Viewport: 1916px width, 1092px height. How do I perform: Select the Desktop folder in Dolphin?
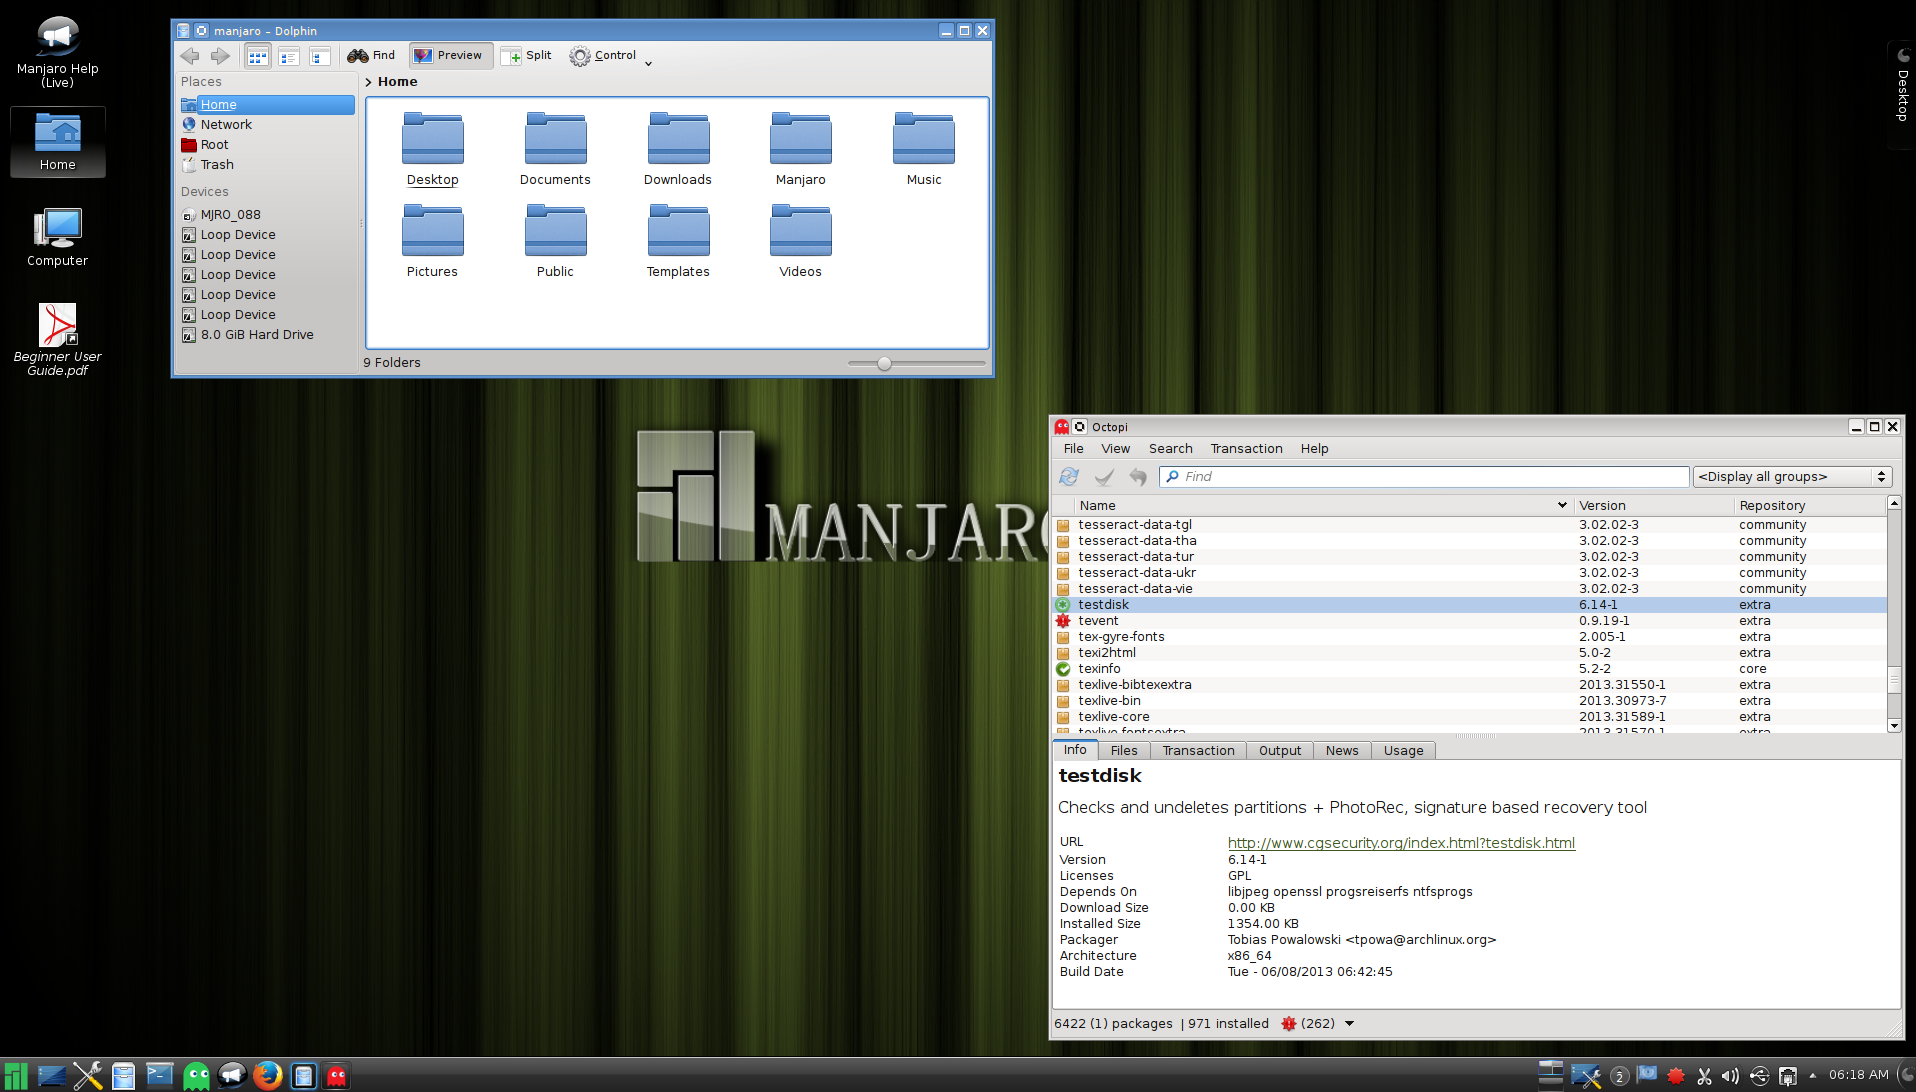432,149
